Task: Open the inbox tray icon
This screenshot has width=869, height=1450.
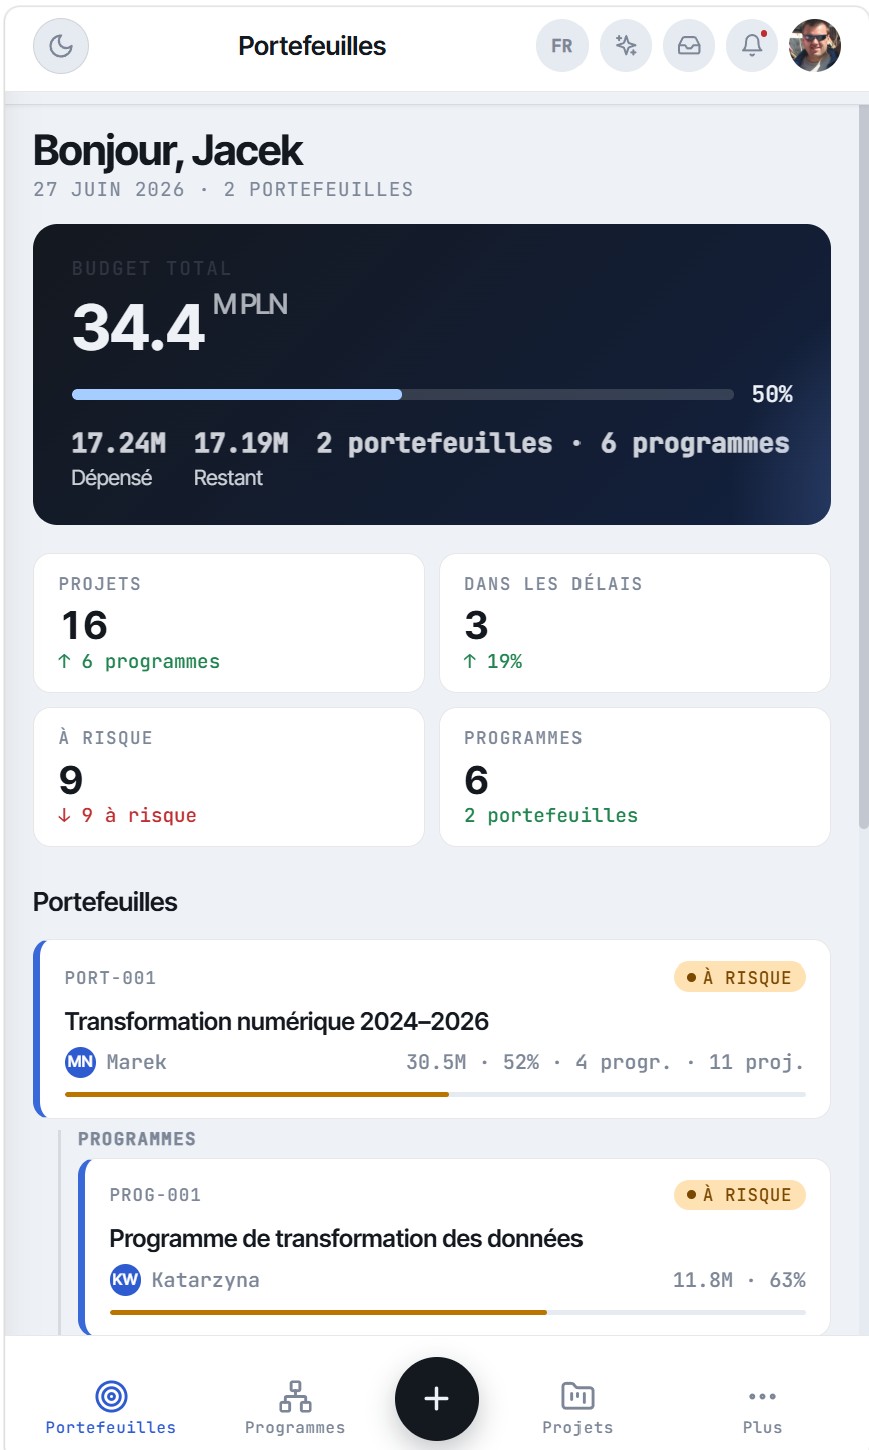Action: tap(689, 46)
